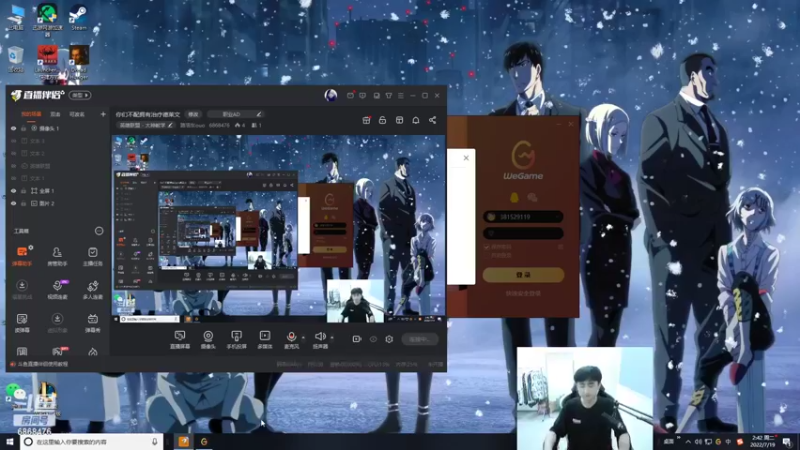Add a 摄像头 camera source

(208, 339)
